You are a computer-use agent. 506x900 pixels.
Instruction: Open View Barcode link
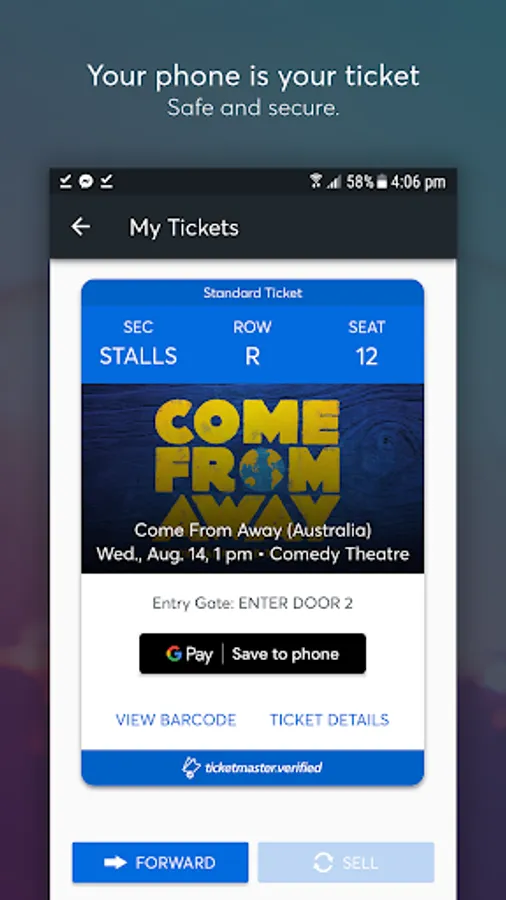(x=176, y=720)
